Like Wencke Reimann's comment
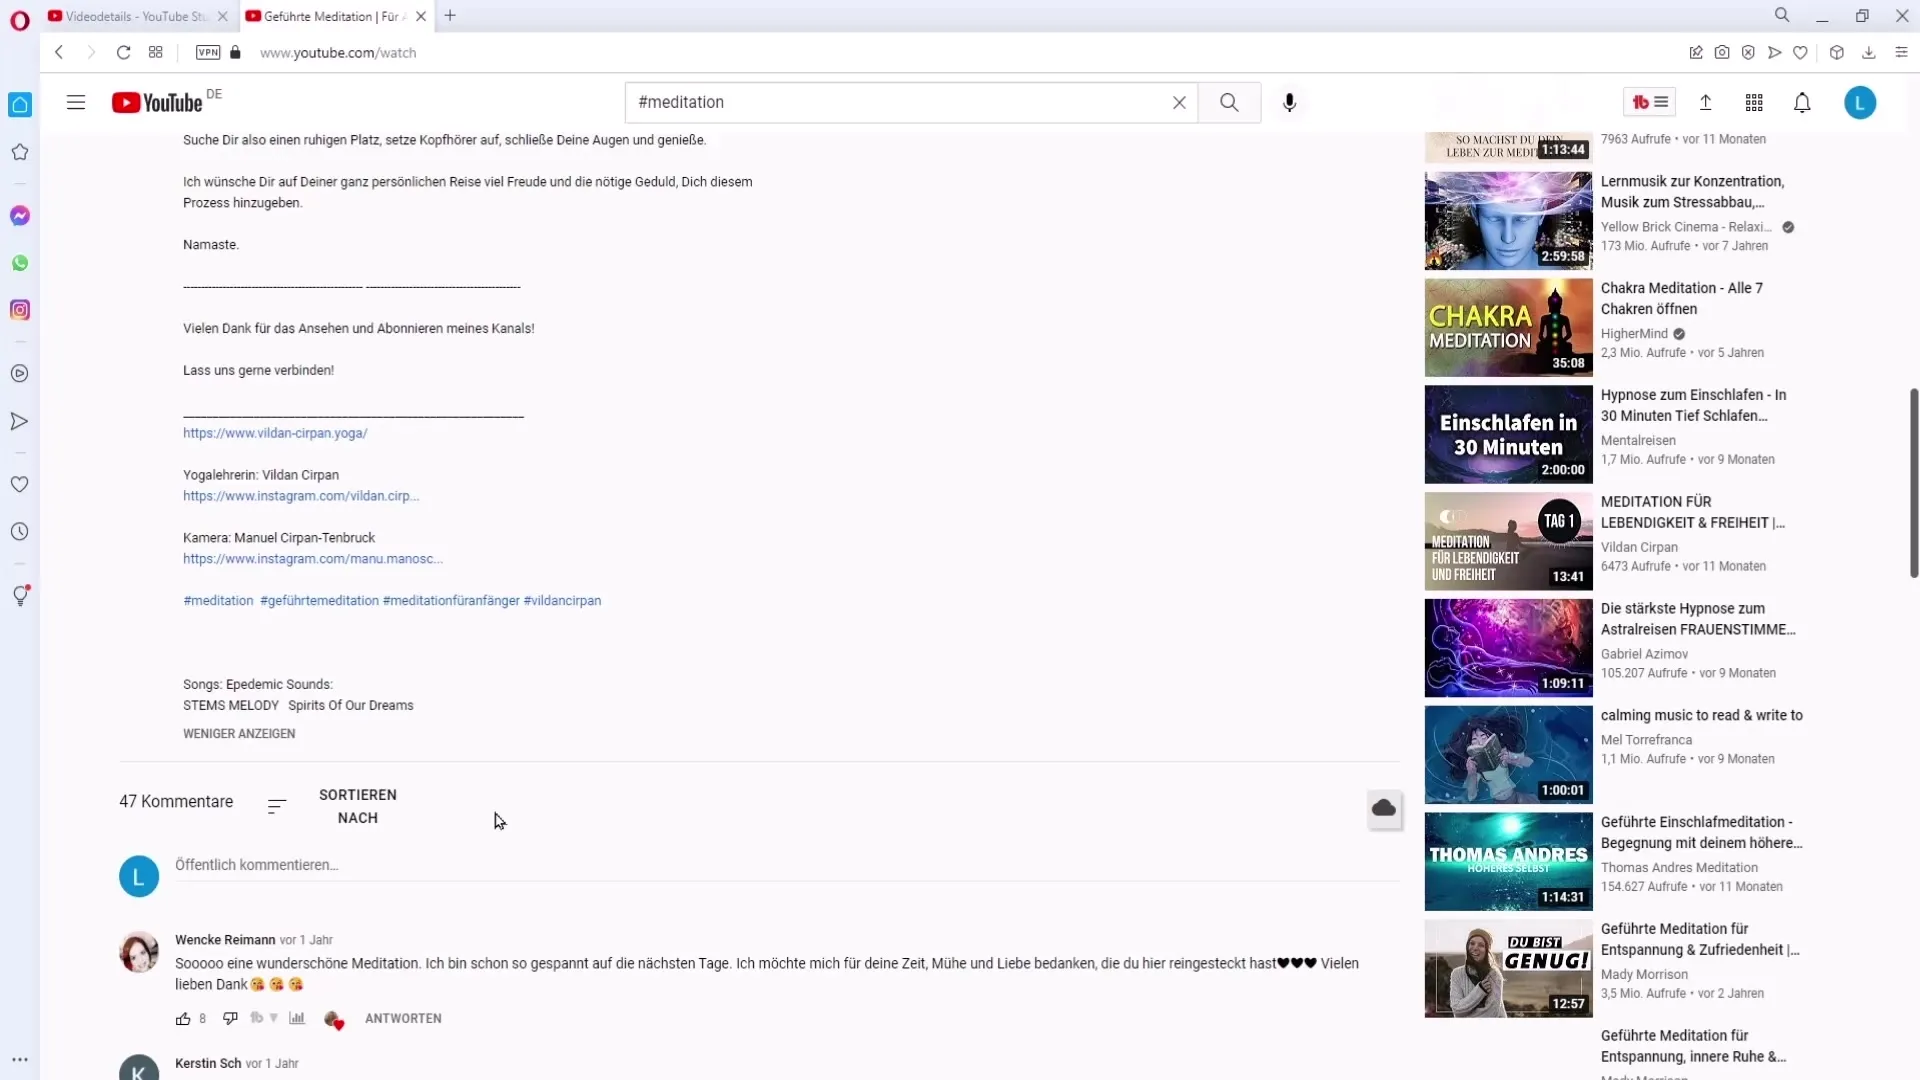Image resolution: width=1920 pixels, height=1080 pixels. pyautogui.click(x=183, y=1018)
